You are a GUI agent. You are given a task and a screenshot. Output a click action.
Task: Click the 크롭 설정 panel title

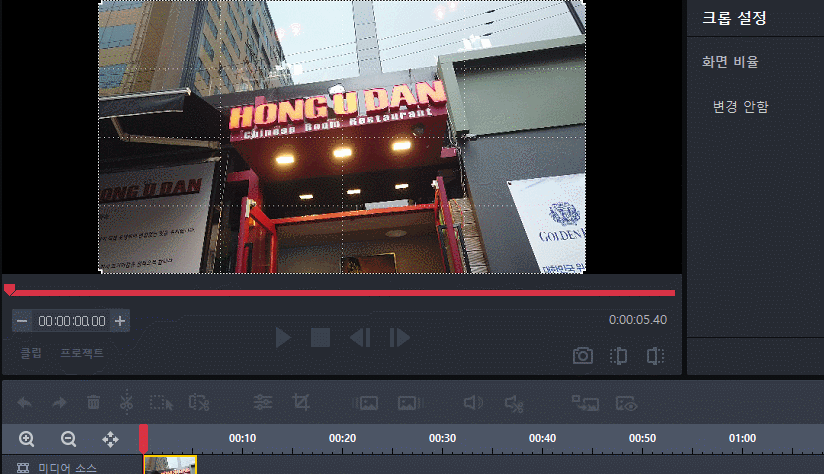734,18
